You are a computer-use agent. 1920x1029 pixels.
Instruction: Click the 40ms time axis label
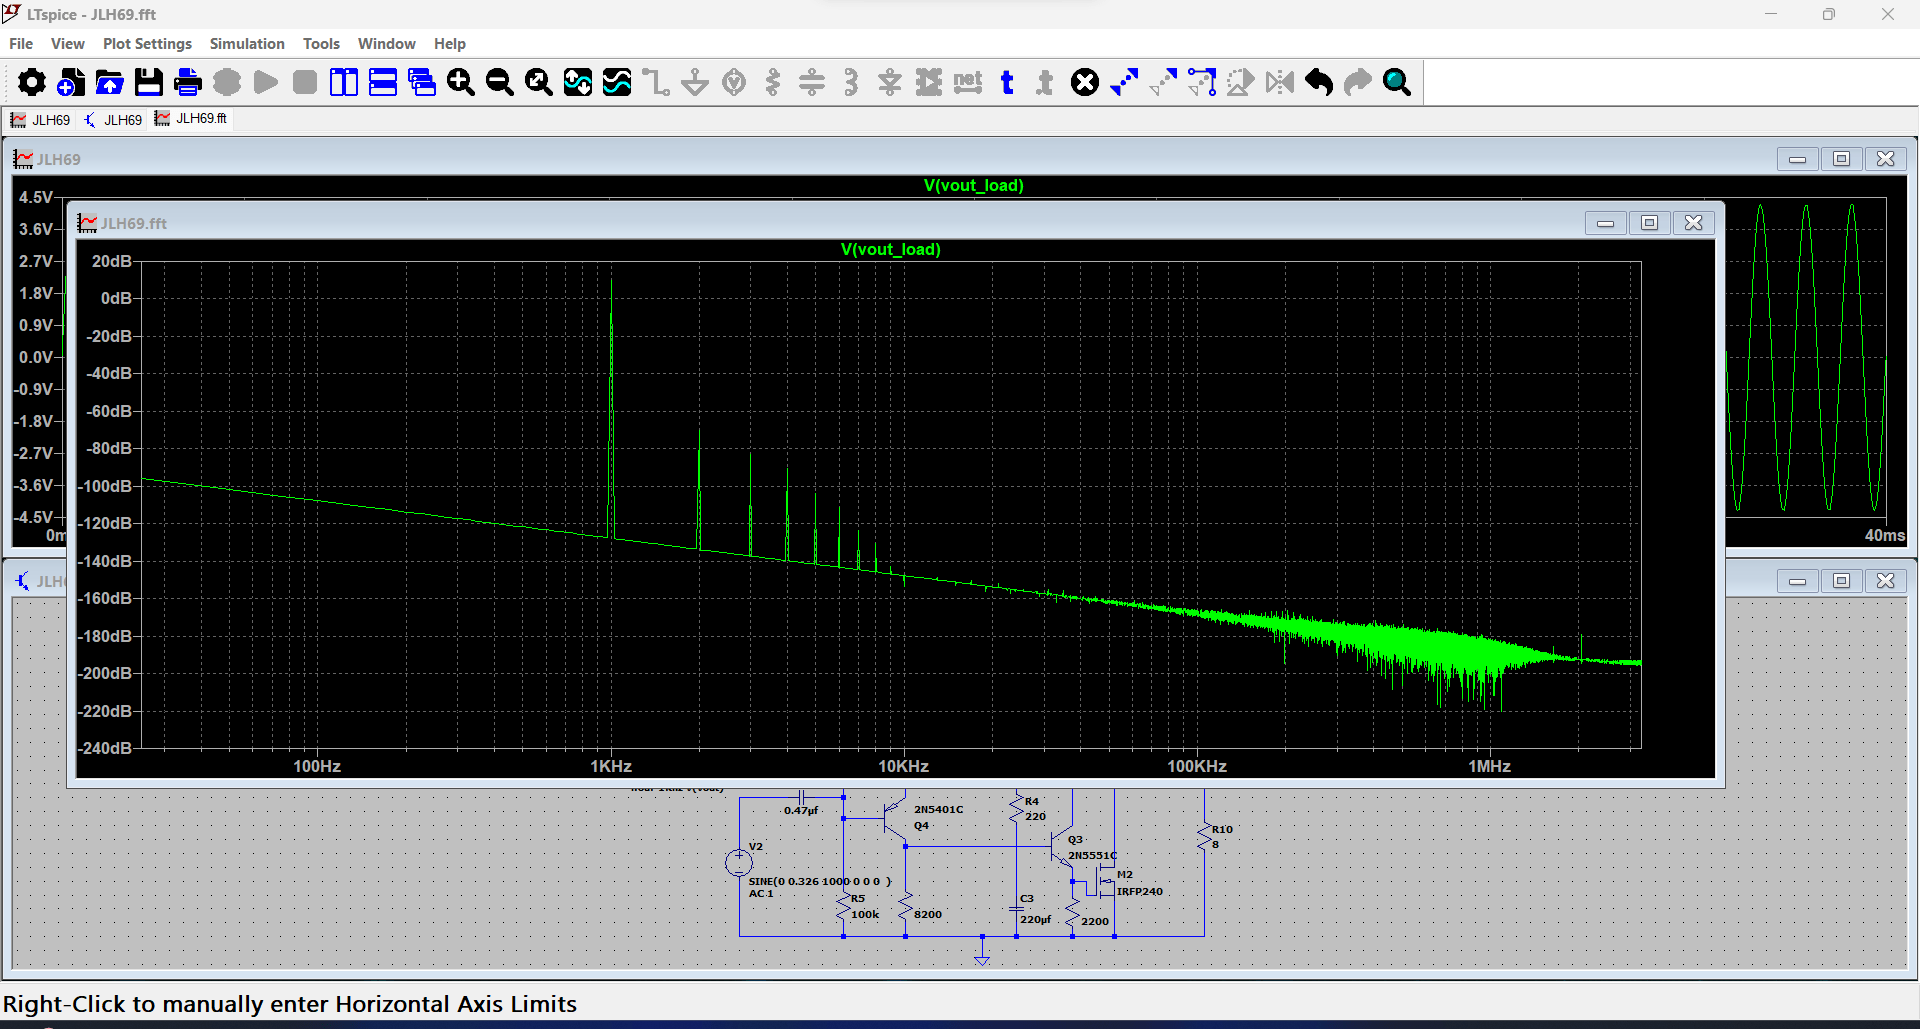(1885, 535)
